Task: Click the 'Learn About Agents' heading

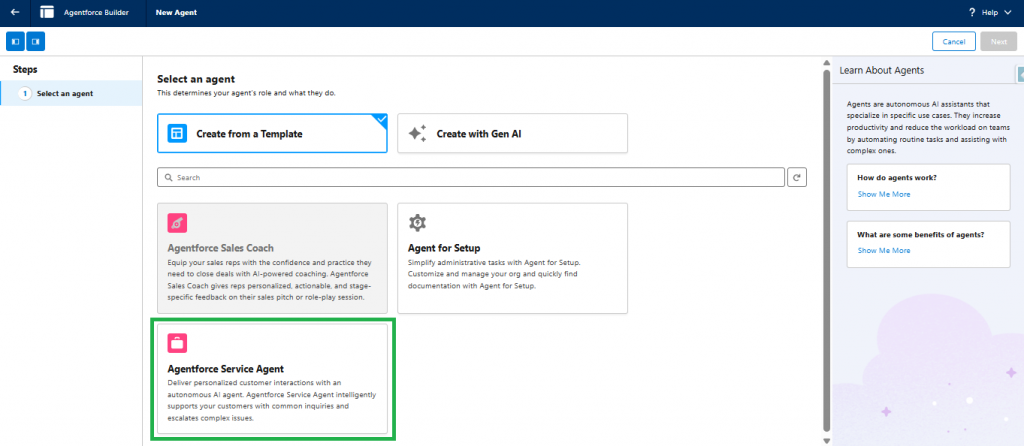Action: [882, 71]
